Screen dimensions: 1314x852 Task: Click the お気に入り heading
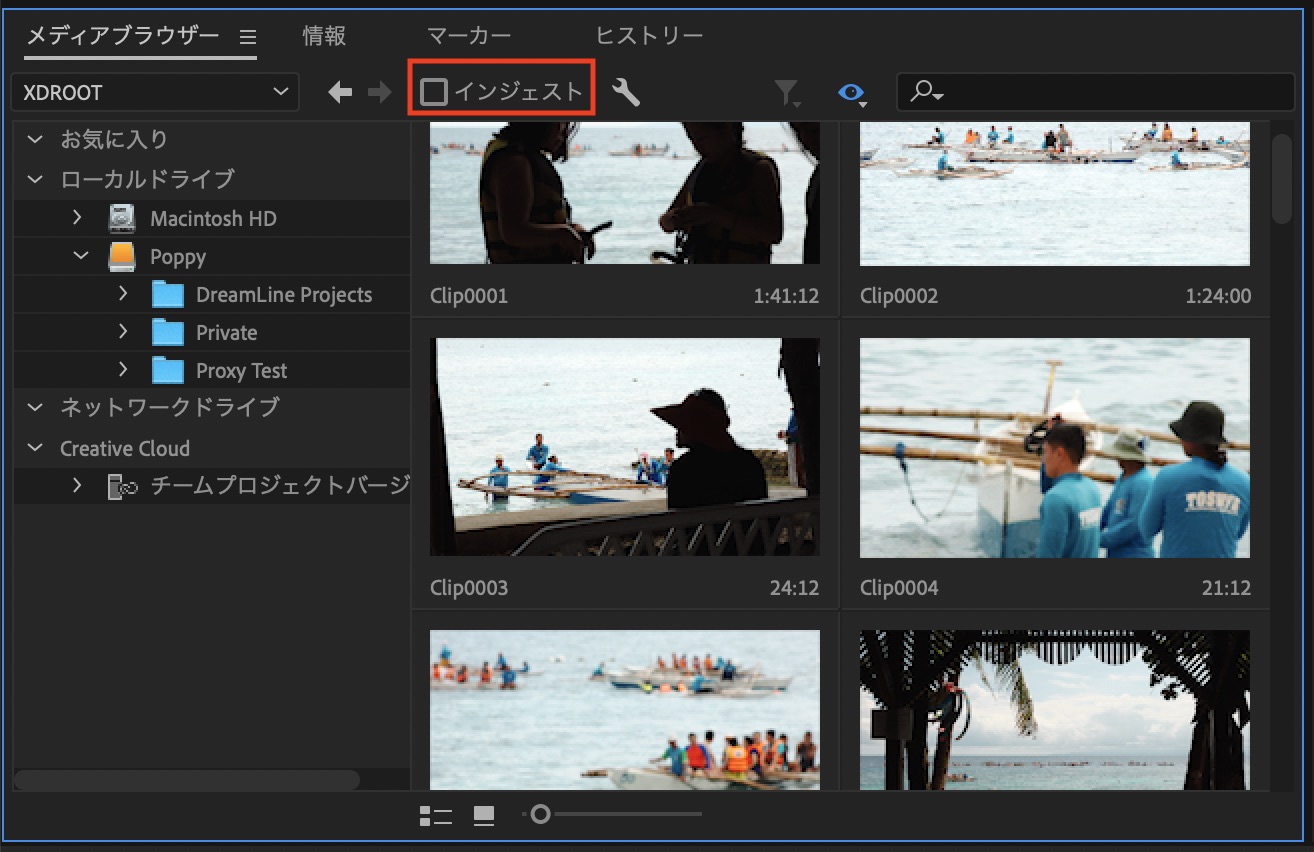[x=114, y=140]
